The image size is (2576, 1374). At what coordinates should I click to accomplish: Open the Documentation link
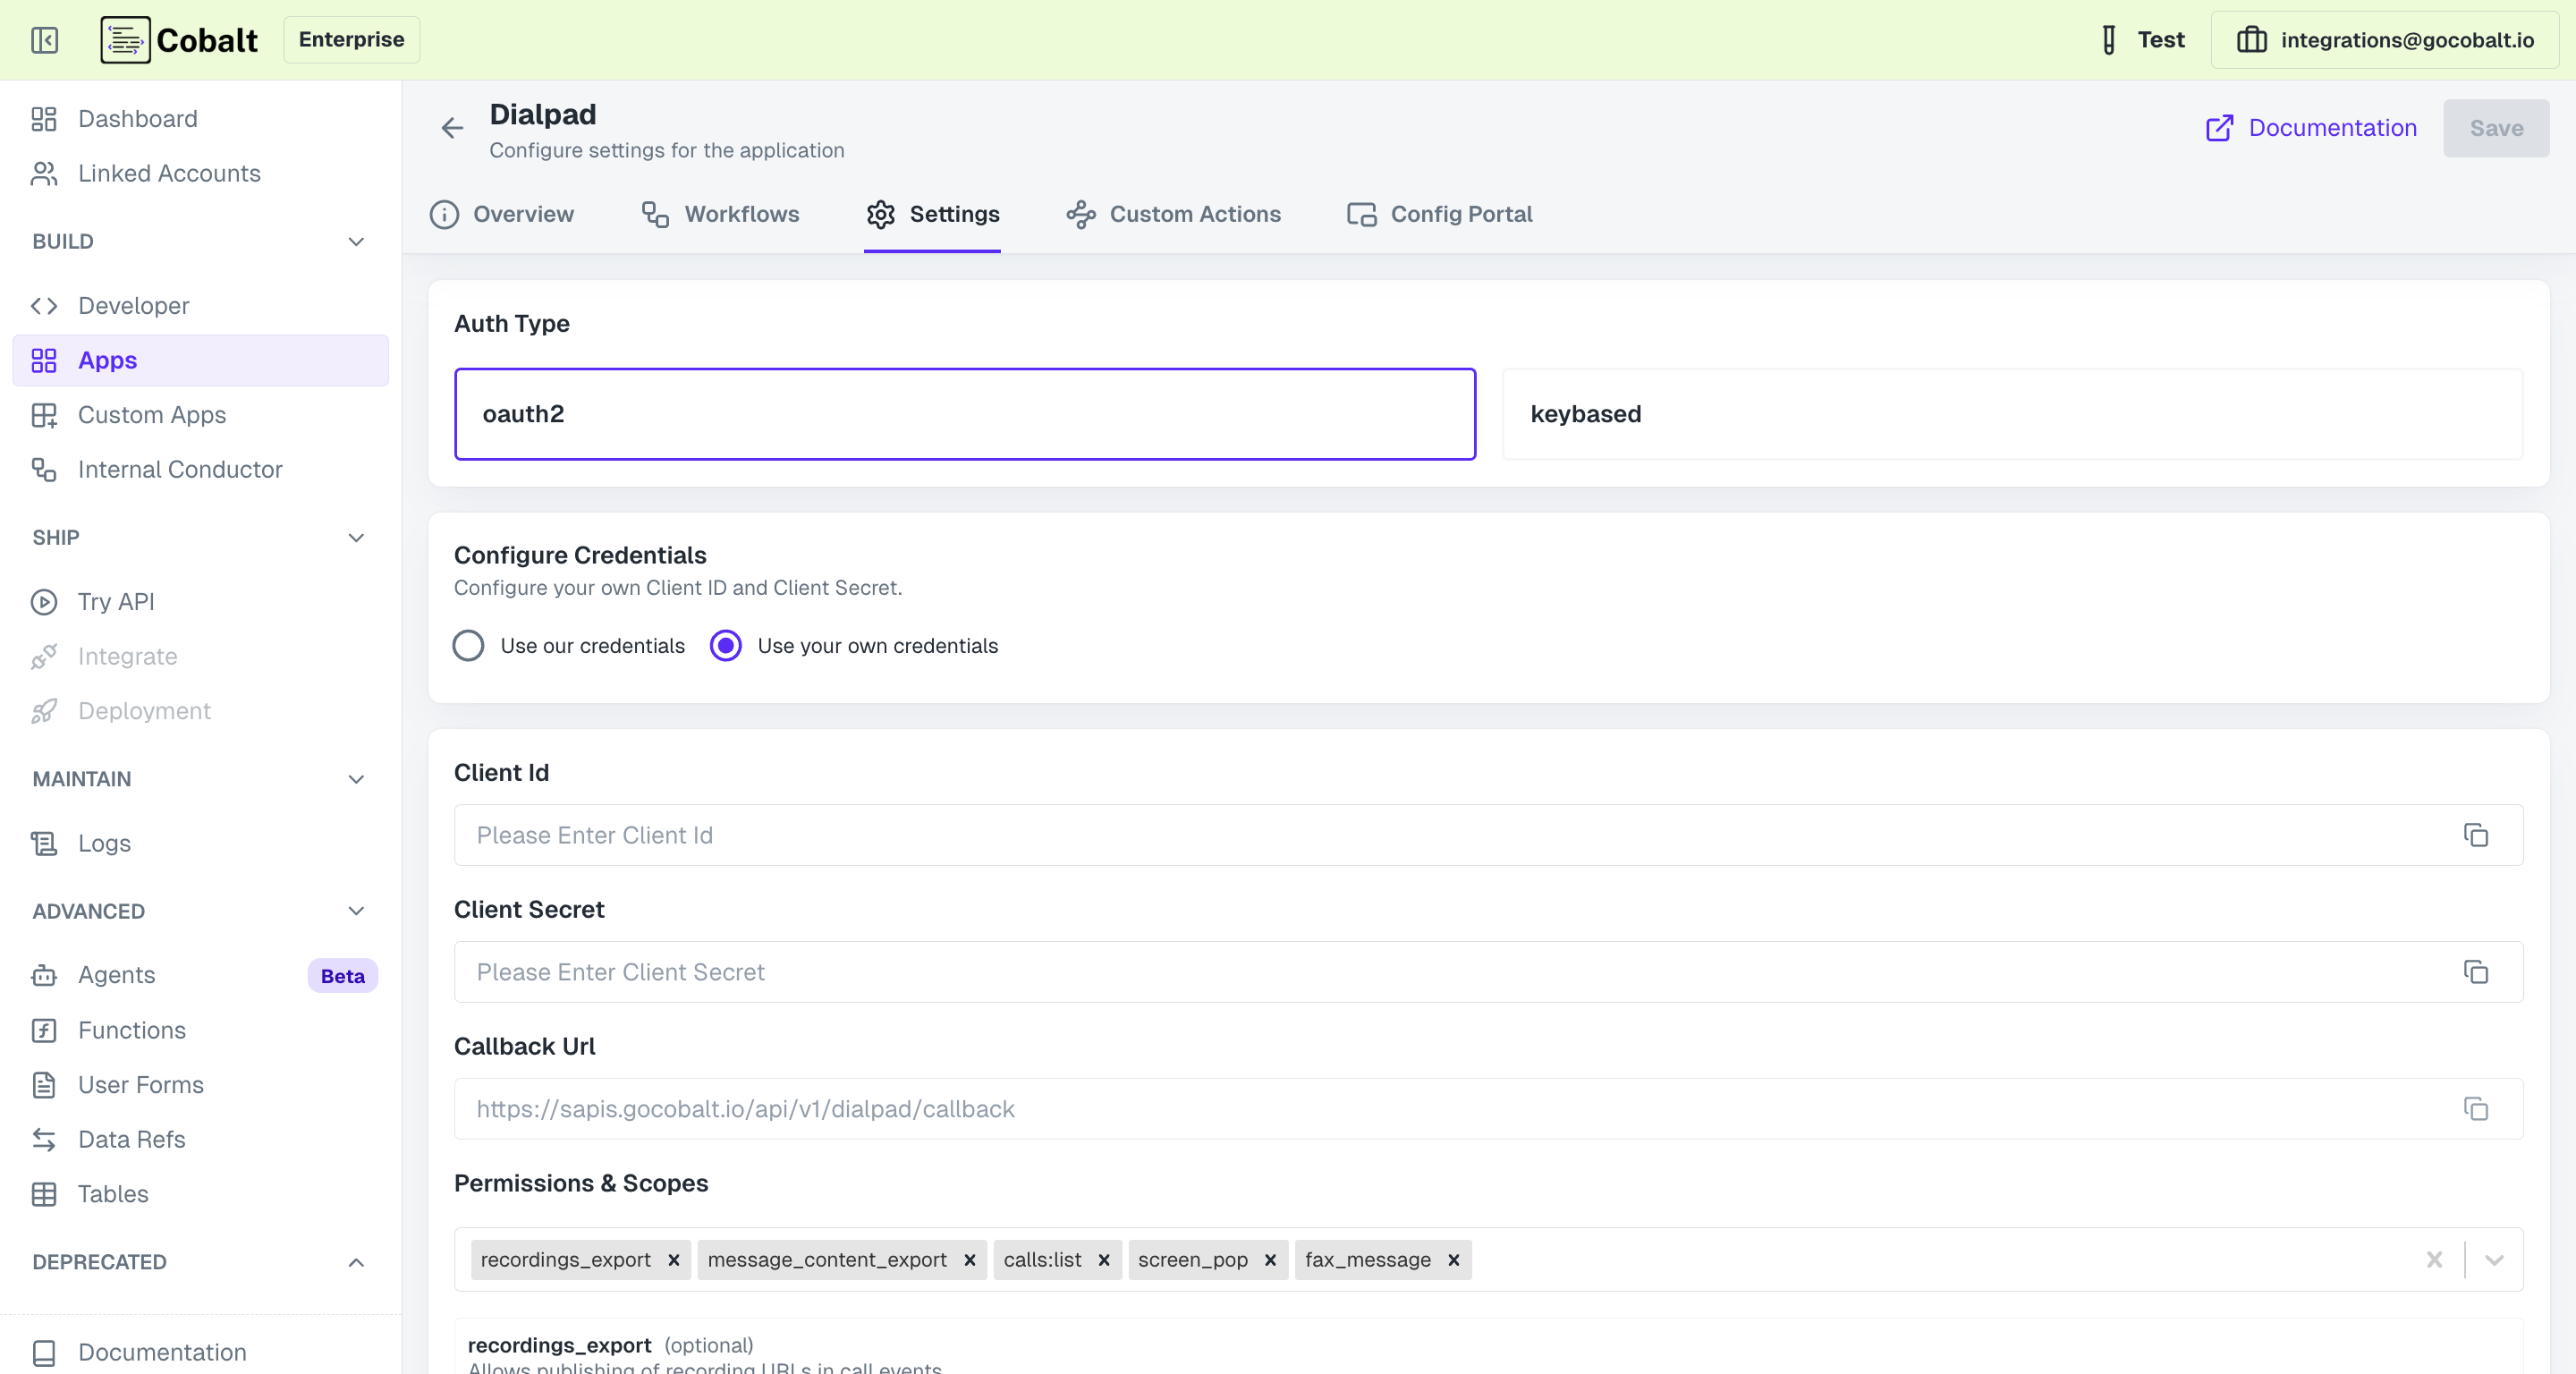point(2332,128)
